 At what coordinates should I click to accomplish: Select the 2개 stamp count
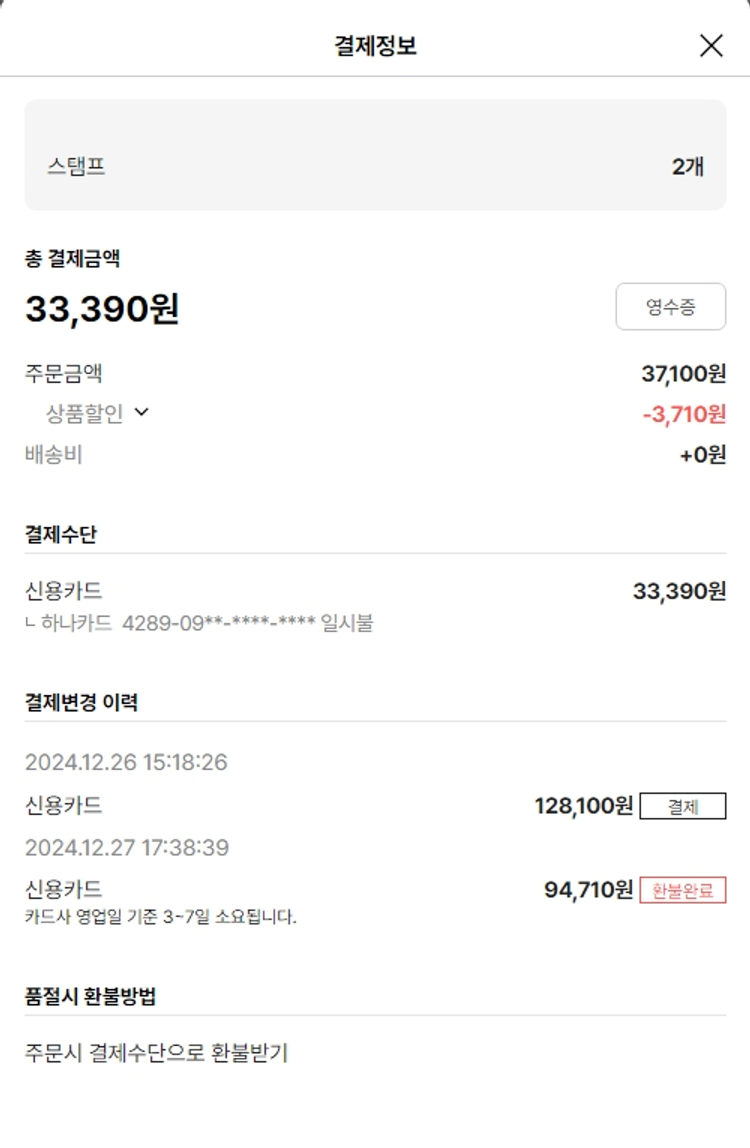point(688,167)
